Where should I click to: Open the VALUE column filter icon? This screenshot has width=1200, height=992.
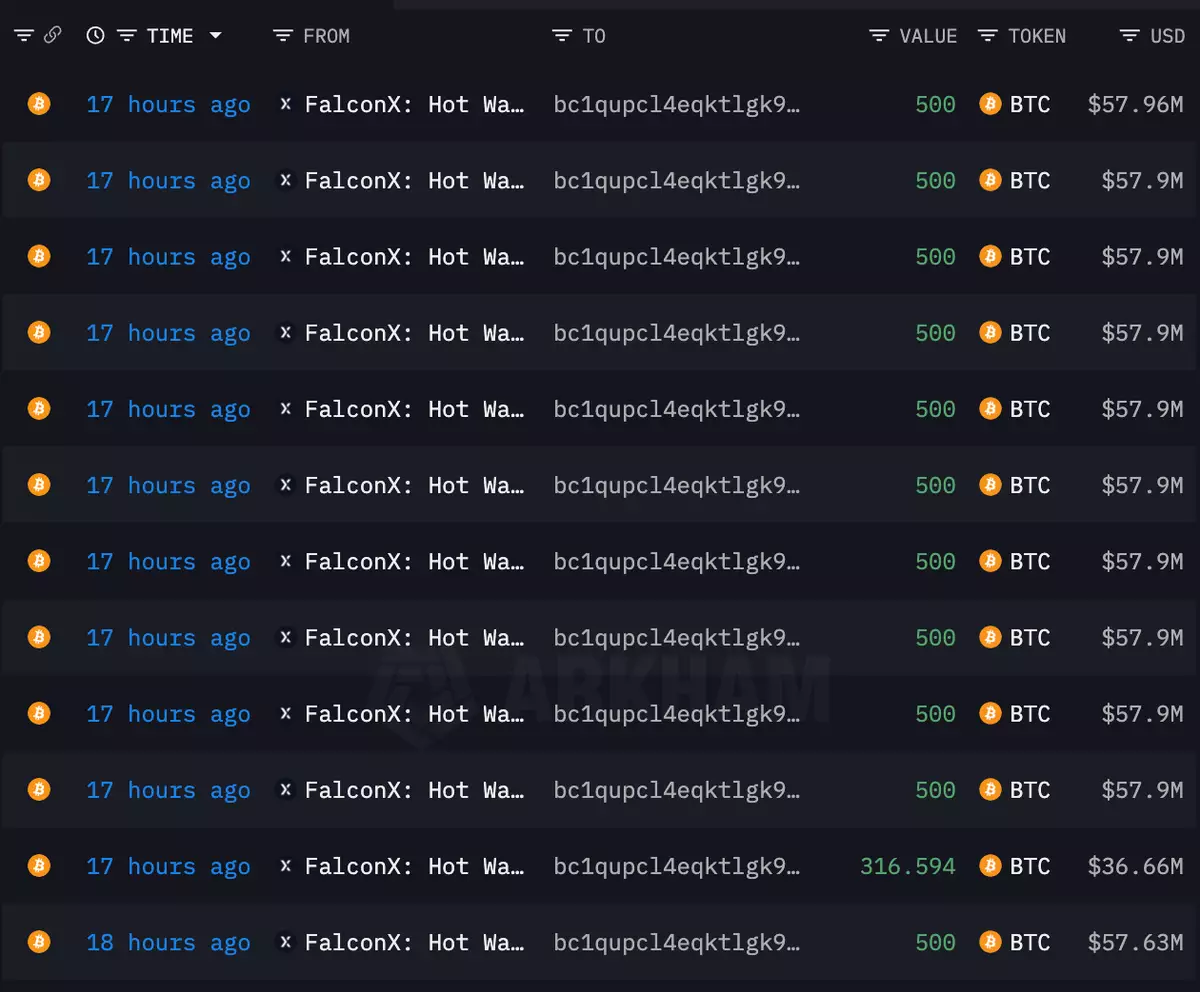(x=879, y=36)
